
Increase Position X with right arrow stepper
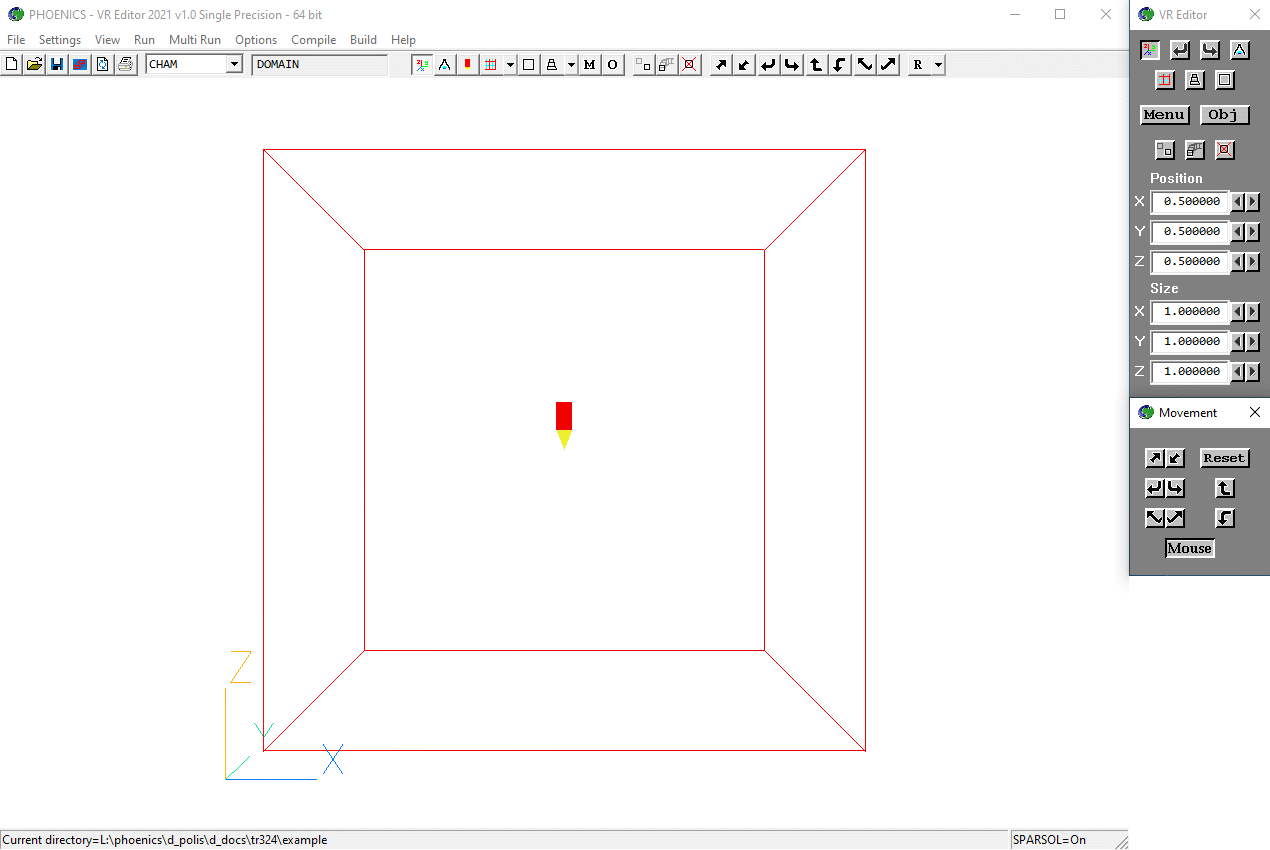click(1253, 202)
